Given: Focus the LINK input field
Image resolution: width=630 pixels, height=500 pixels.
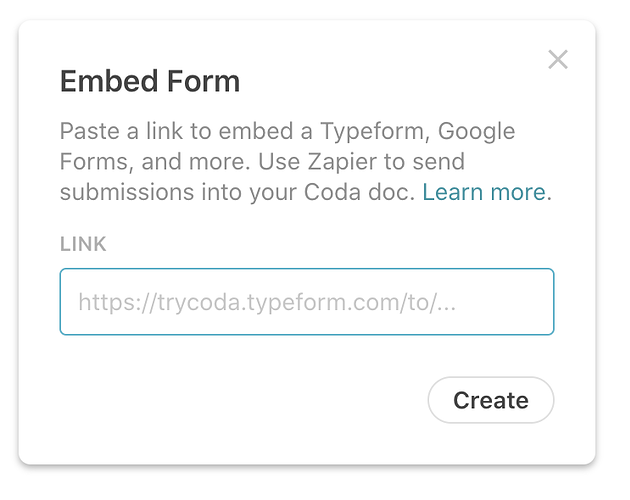Looking at the screenshot, I should click(x=306, y=301).
